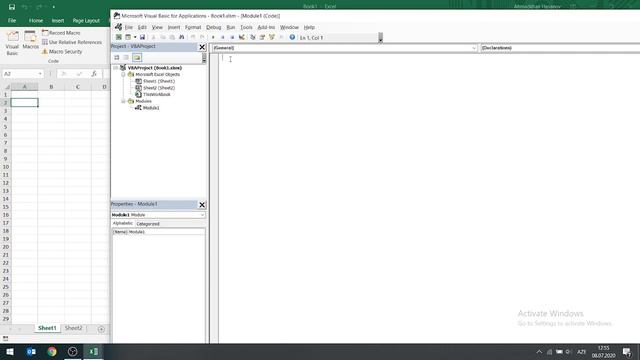Open the VBA Insert menu
Image resolution: width=640 pixels, height=360 pixels.
click(174, 27)
